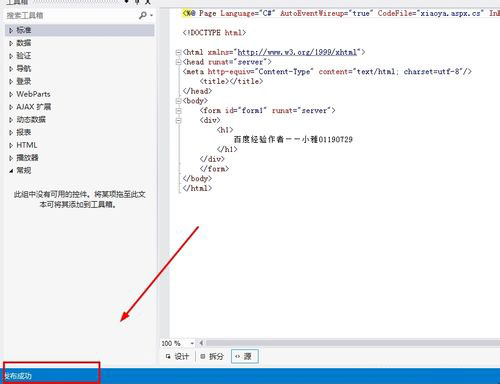Focus the 搜索工具箱 search field
The image size is (500, 384).
click(72, 15)
